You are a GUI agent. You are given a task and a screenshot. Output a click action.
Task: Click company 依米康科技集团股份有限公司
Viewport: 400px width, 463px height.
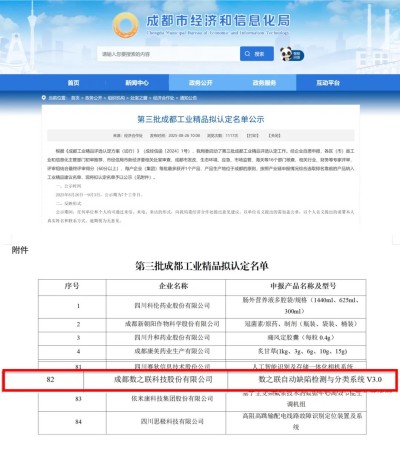(x=172, y=398)
